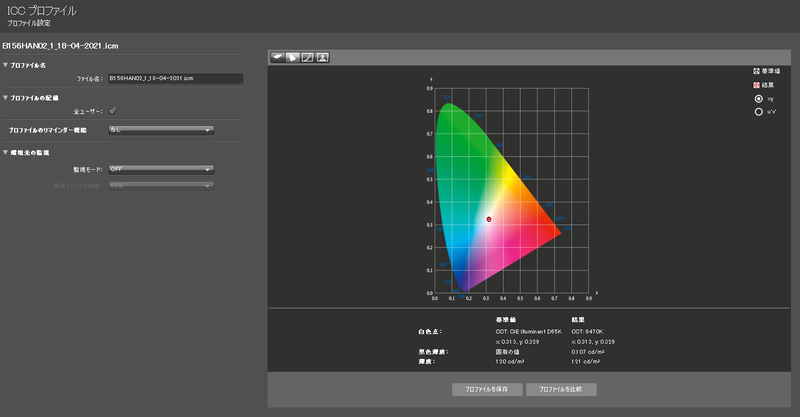Collapse the 環境光の監視 section
The width and height of the screenshot is (800, 417).
tap(5, 152)
